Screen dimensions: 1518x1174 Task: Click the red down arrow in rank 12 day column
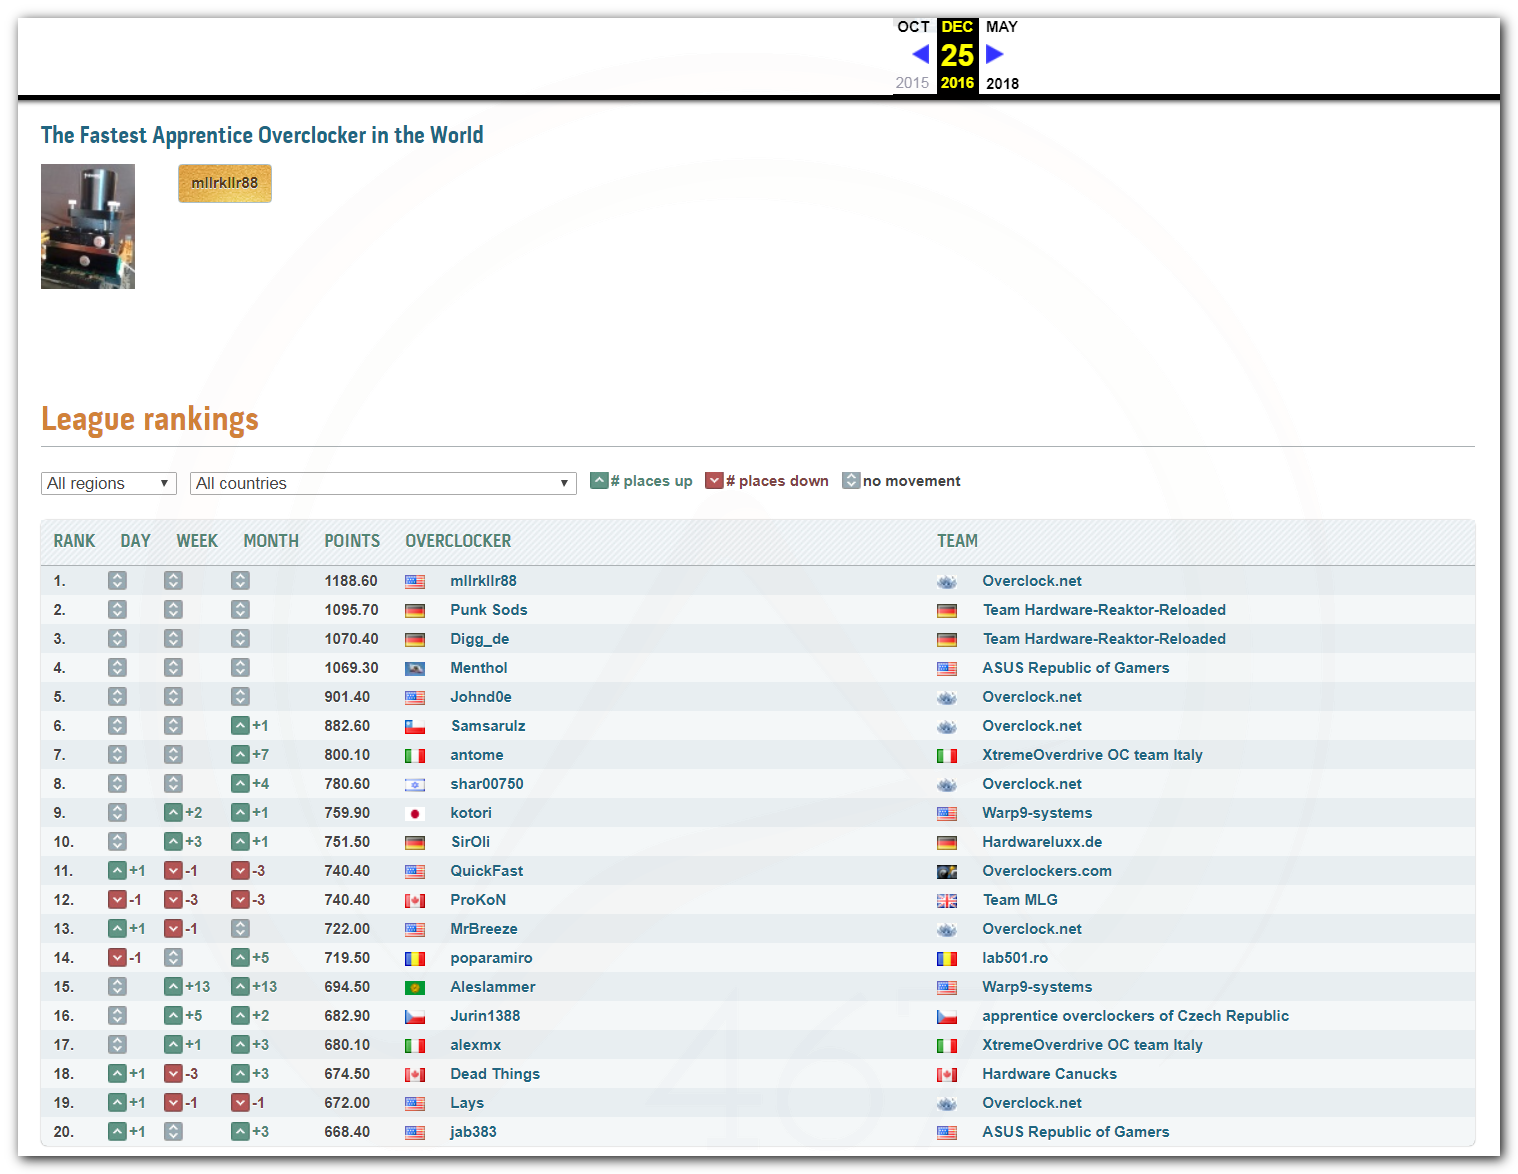(117, 900)
